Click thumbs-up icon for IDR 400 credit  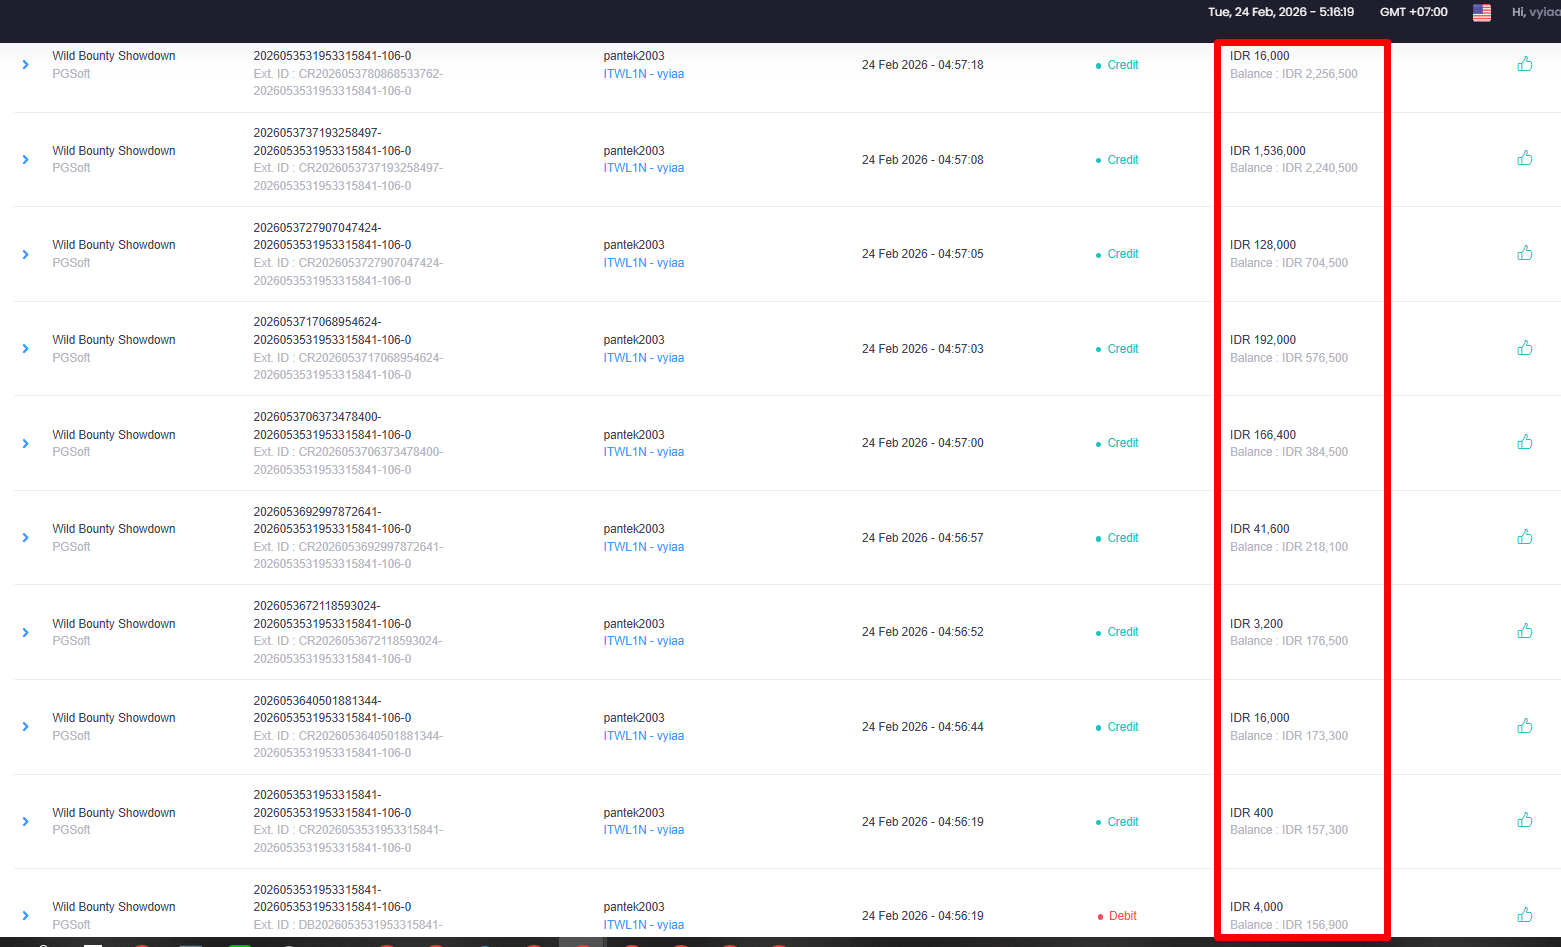pos(1525,820)
